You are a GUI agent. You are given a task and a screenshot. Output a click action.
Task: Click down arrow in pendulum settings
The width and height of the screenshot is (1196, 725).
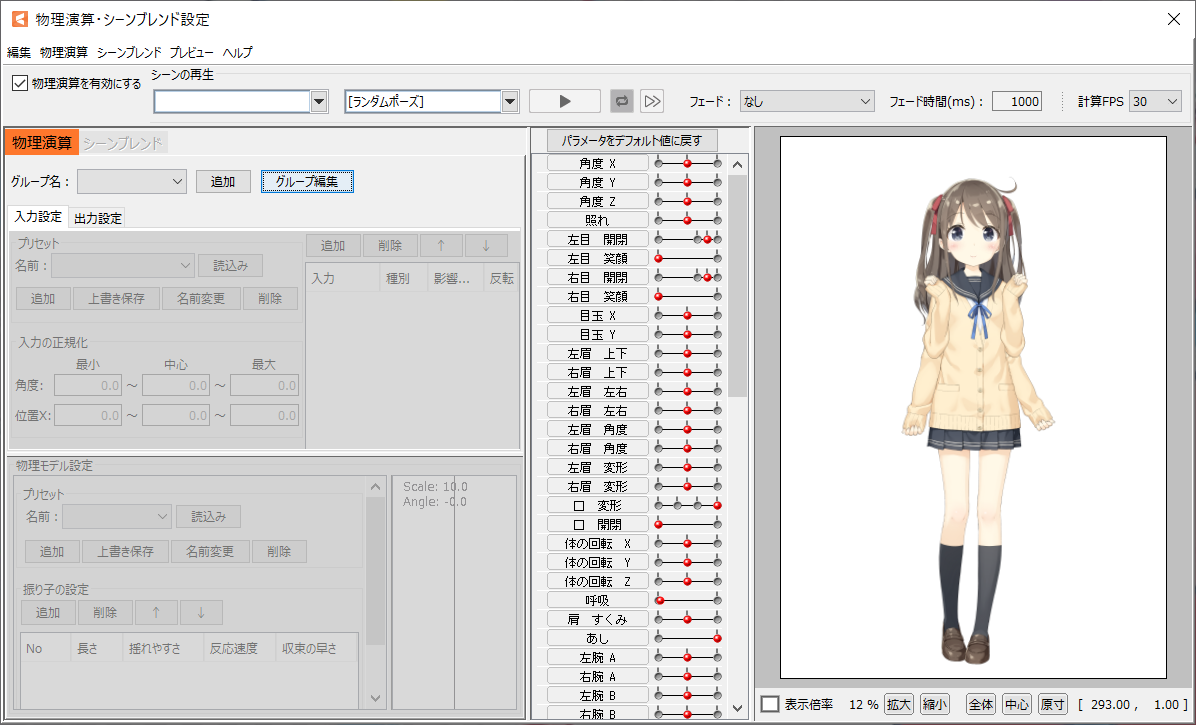tap(201, 612)
